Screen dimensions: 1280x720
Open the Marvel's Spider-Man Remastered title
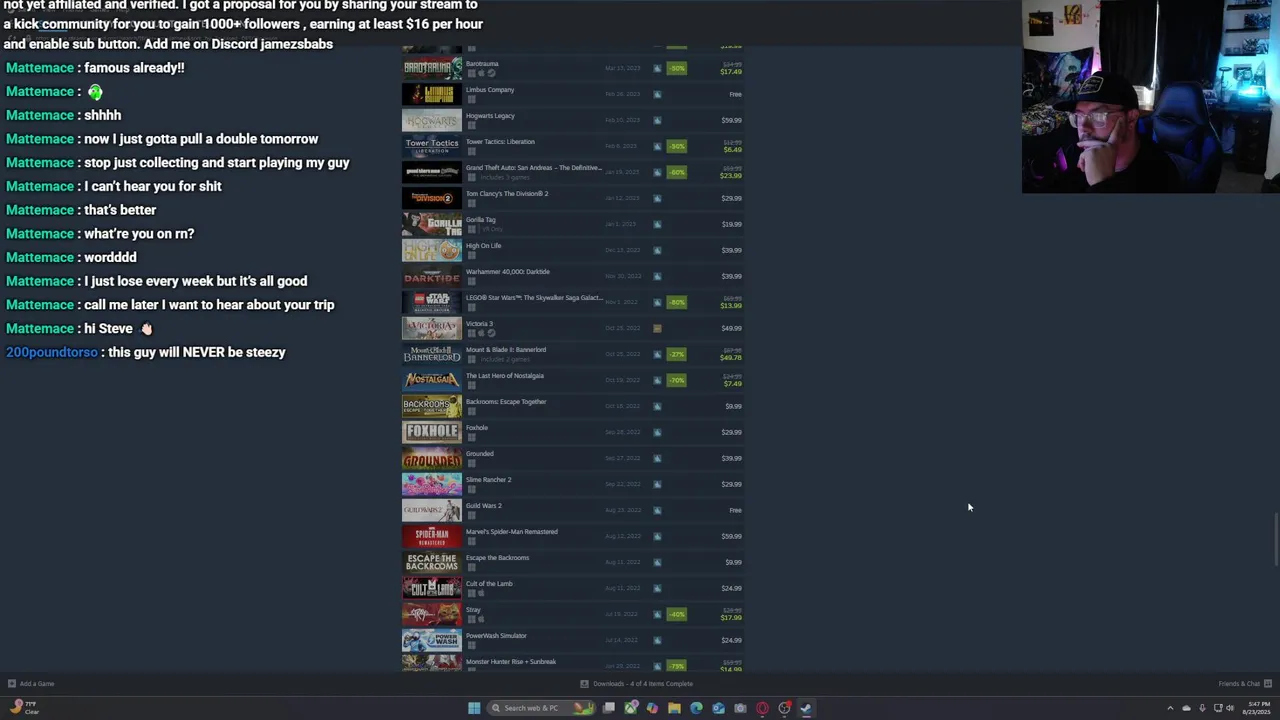[x=512, y=532]
